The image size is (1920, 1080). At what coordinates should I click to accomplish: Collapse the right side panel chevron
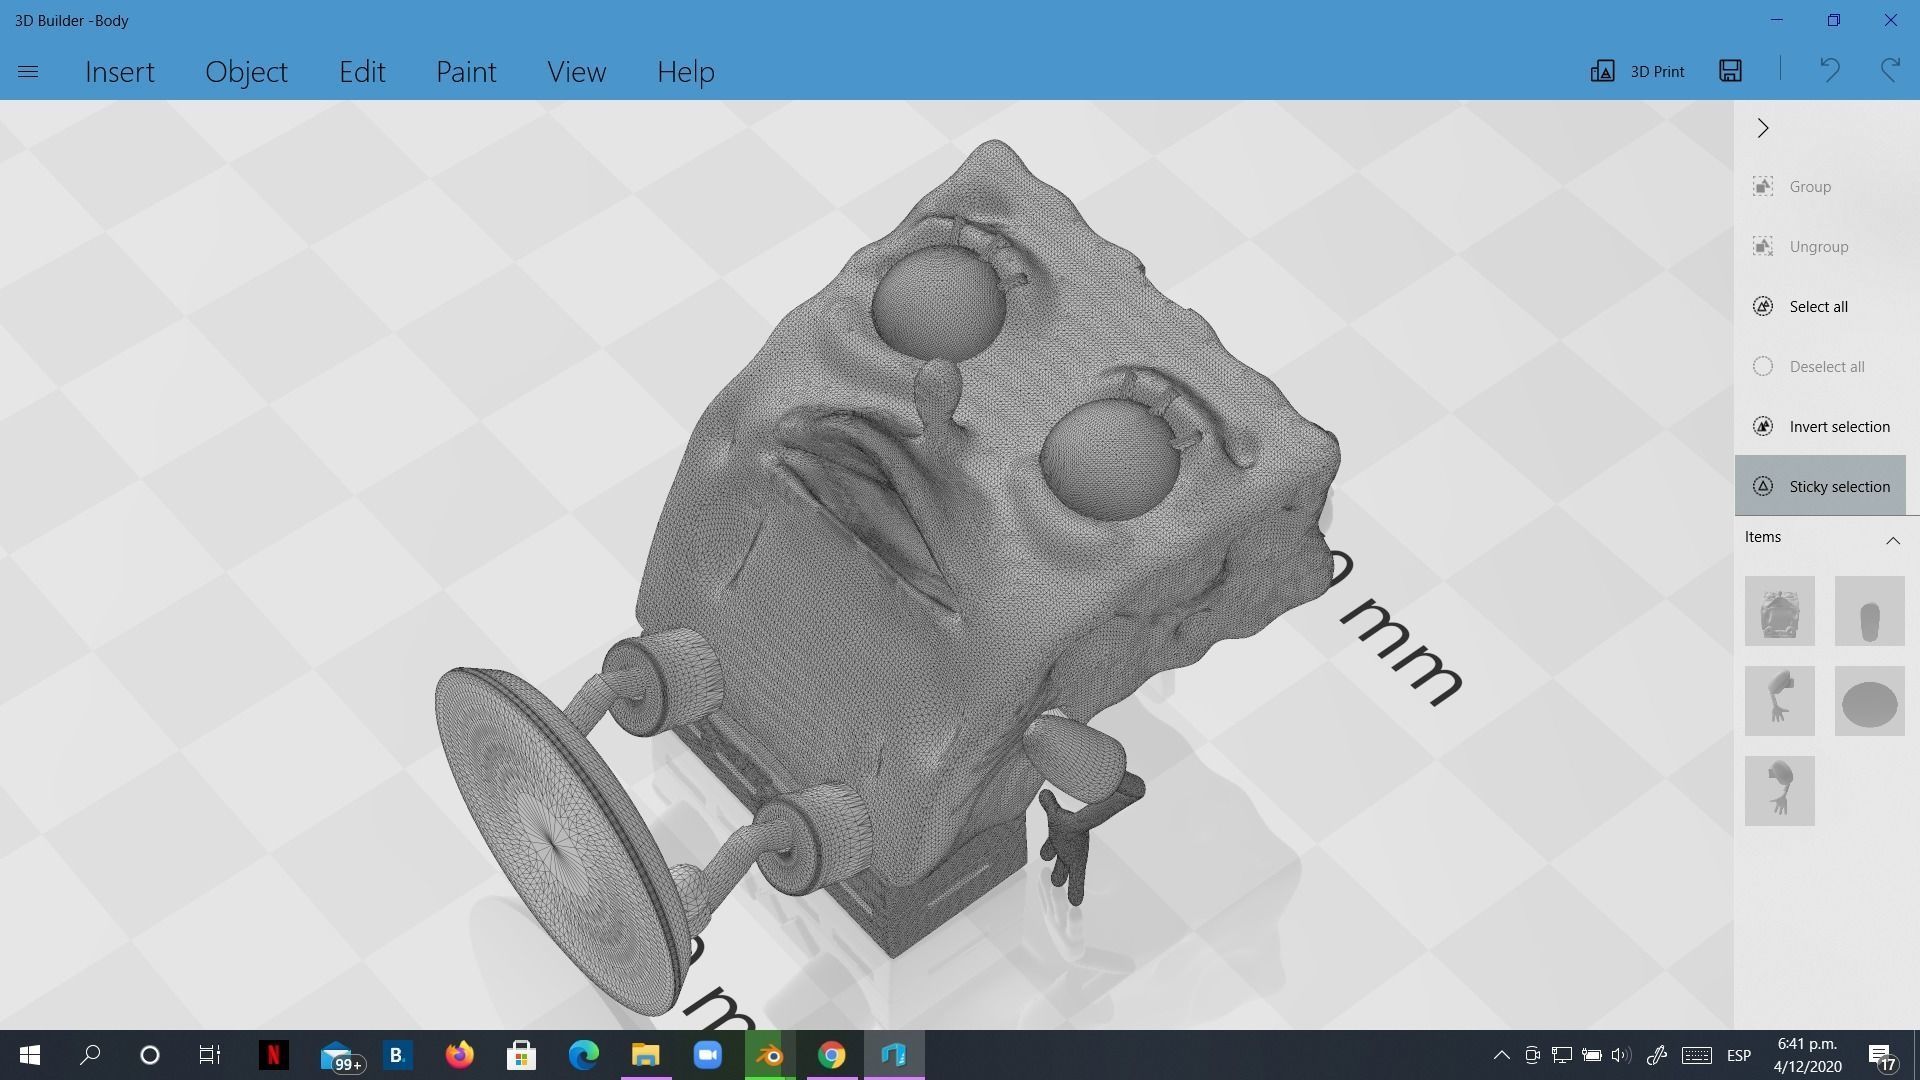(x=1763, y=128)
